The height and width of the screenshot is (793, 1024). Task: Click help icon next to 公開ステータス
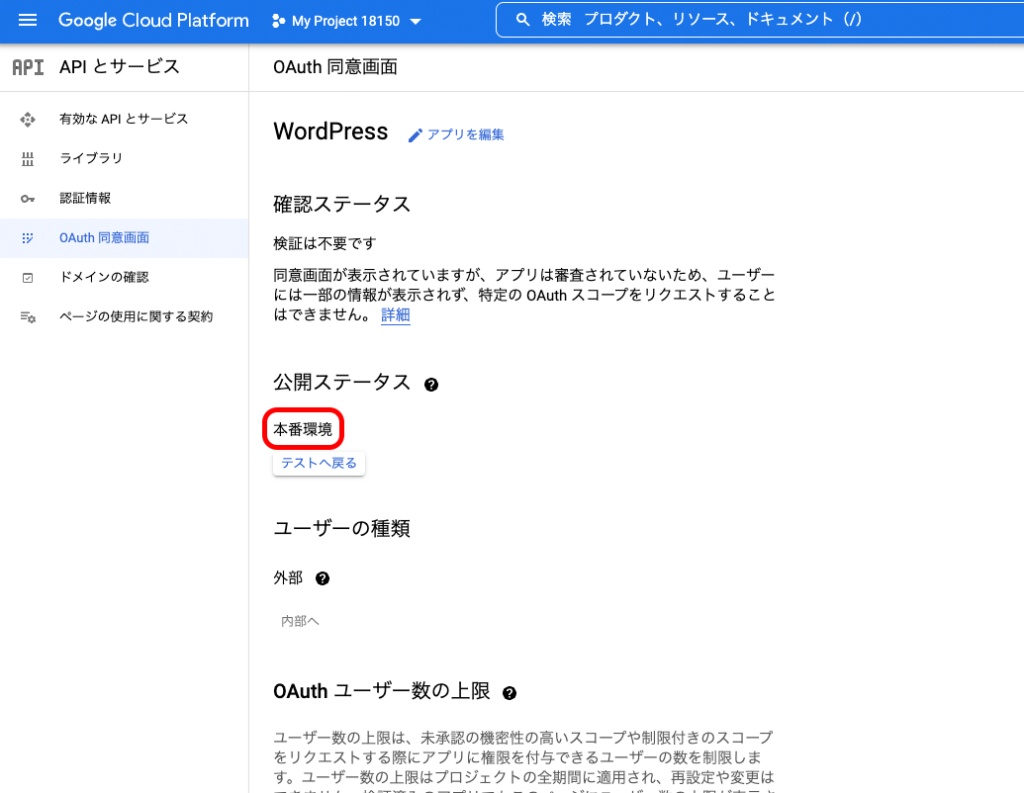point(431,384)
